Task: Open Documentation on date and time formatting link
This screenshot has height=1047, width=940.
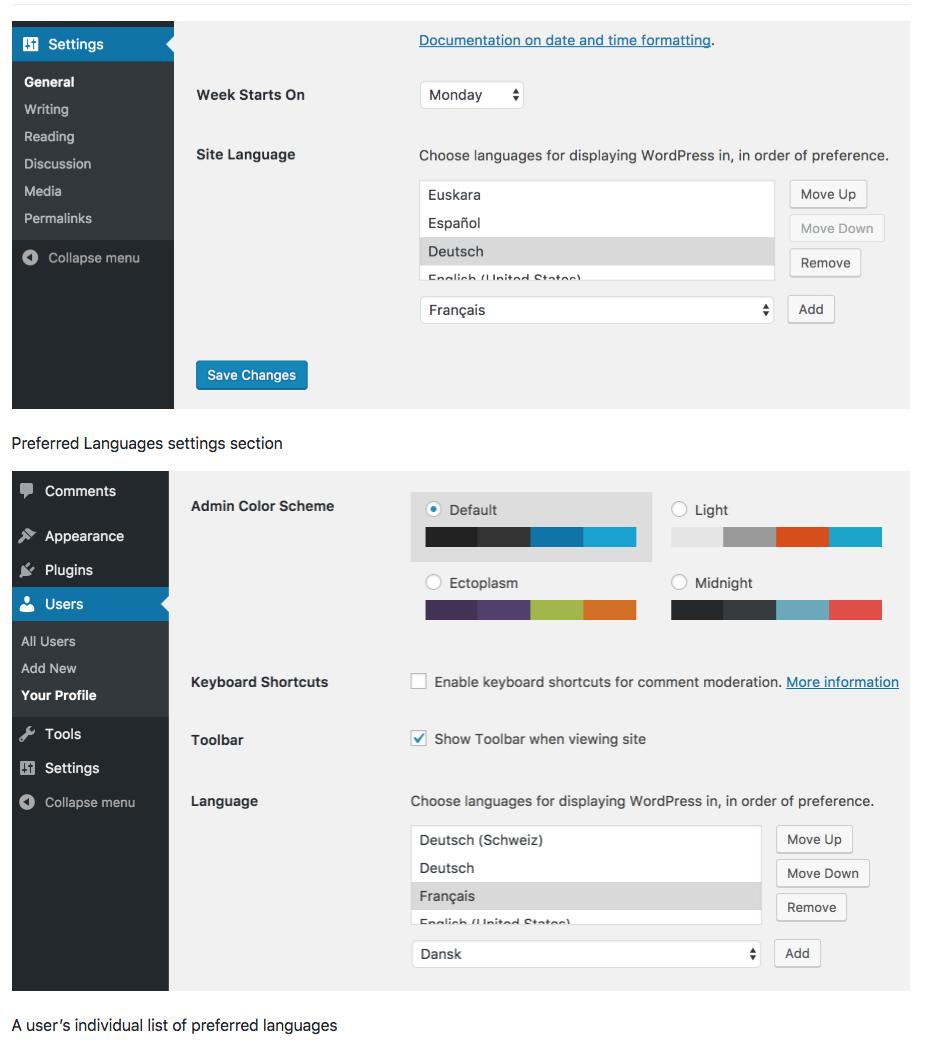Action: 565,40
